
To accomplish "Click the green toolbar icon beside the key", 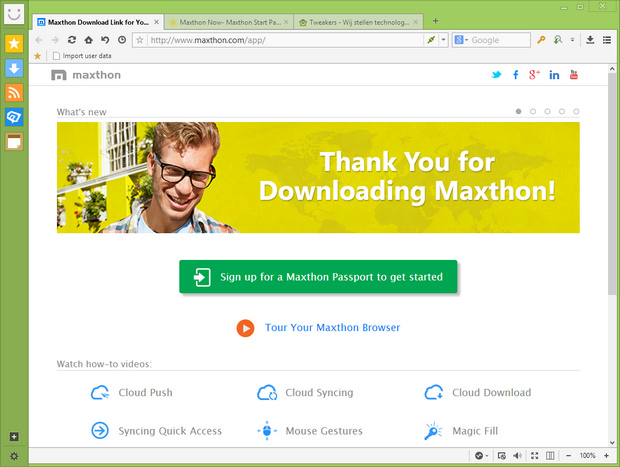I will pos(558,40).
